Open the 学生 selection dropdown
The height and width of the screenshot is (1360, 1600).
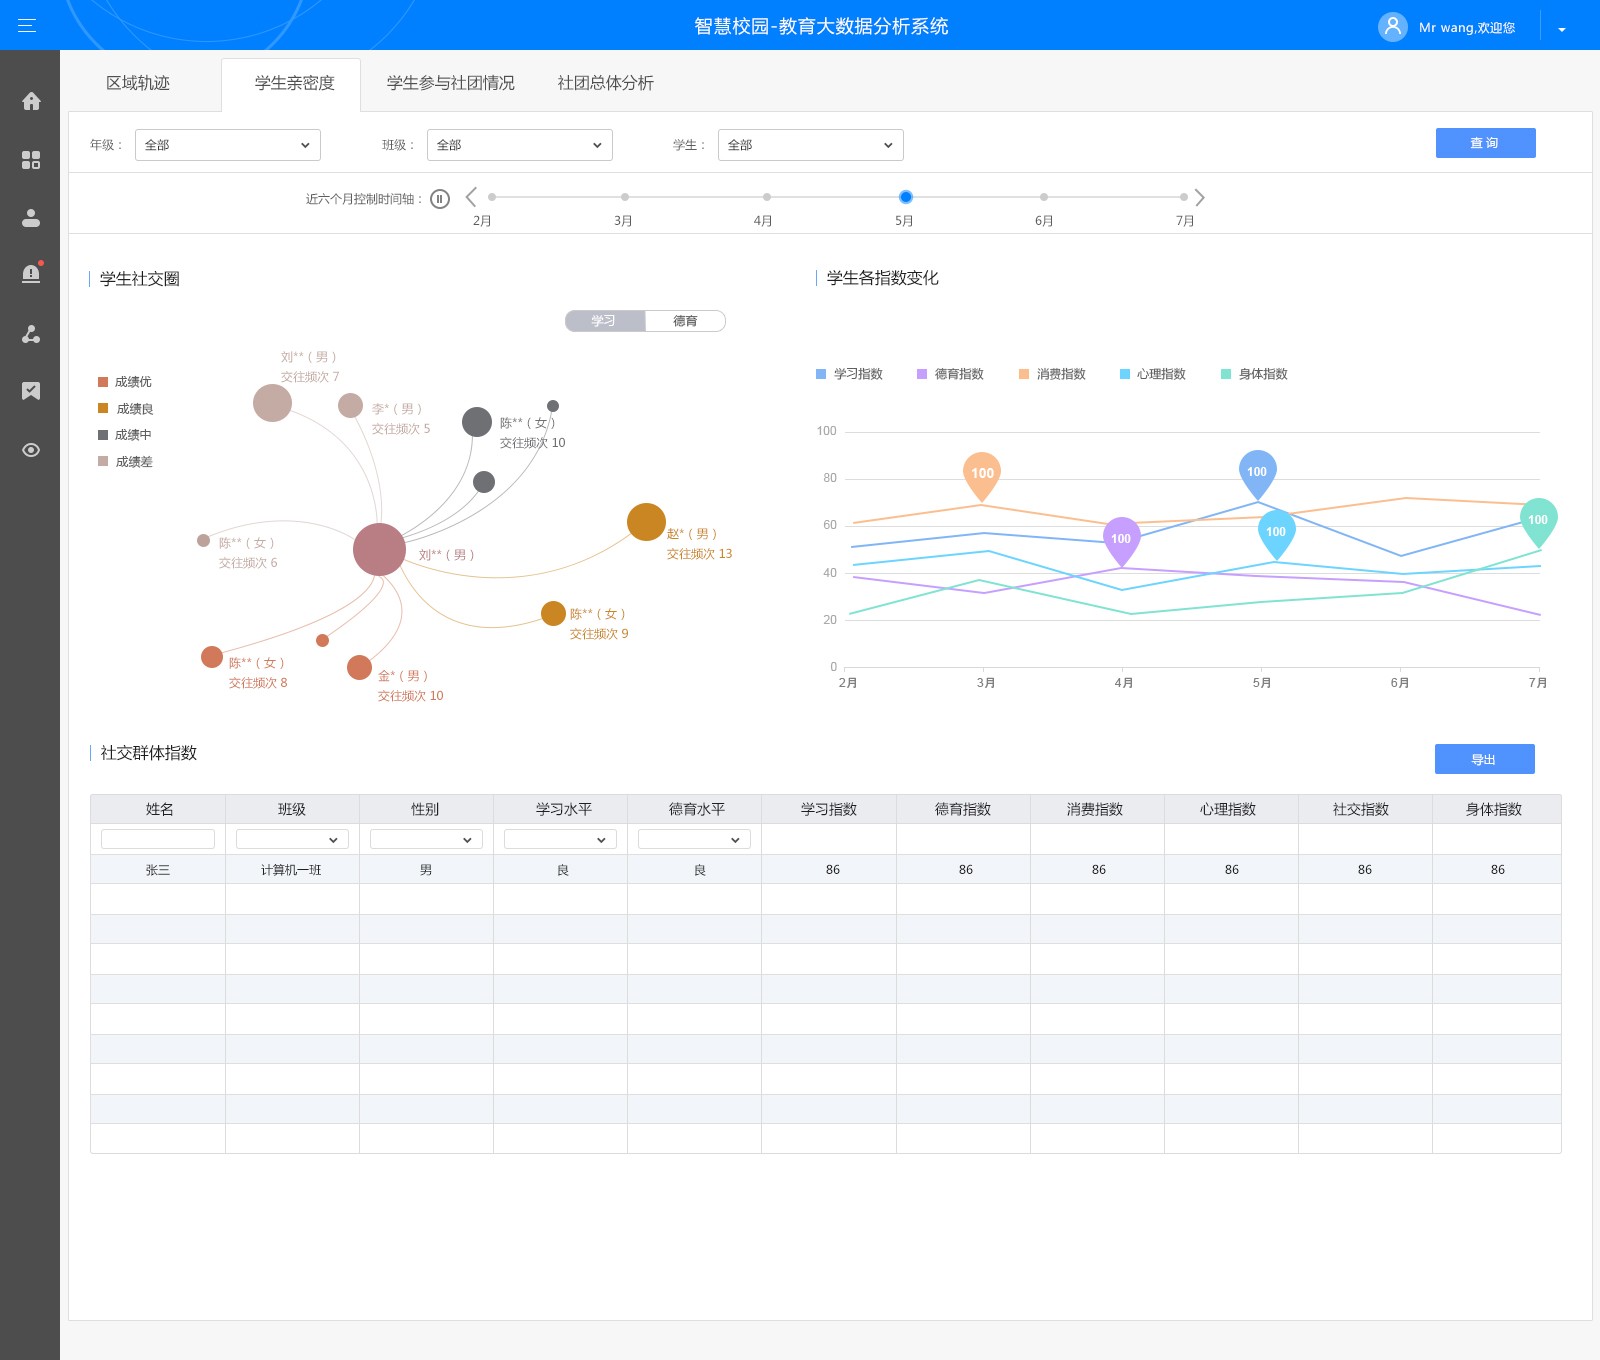(x=810, y=145)
